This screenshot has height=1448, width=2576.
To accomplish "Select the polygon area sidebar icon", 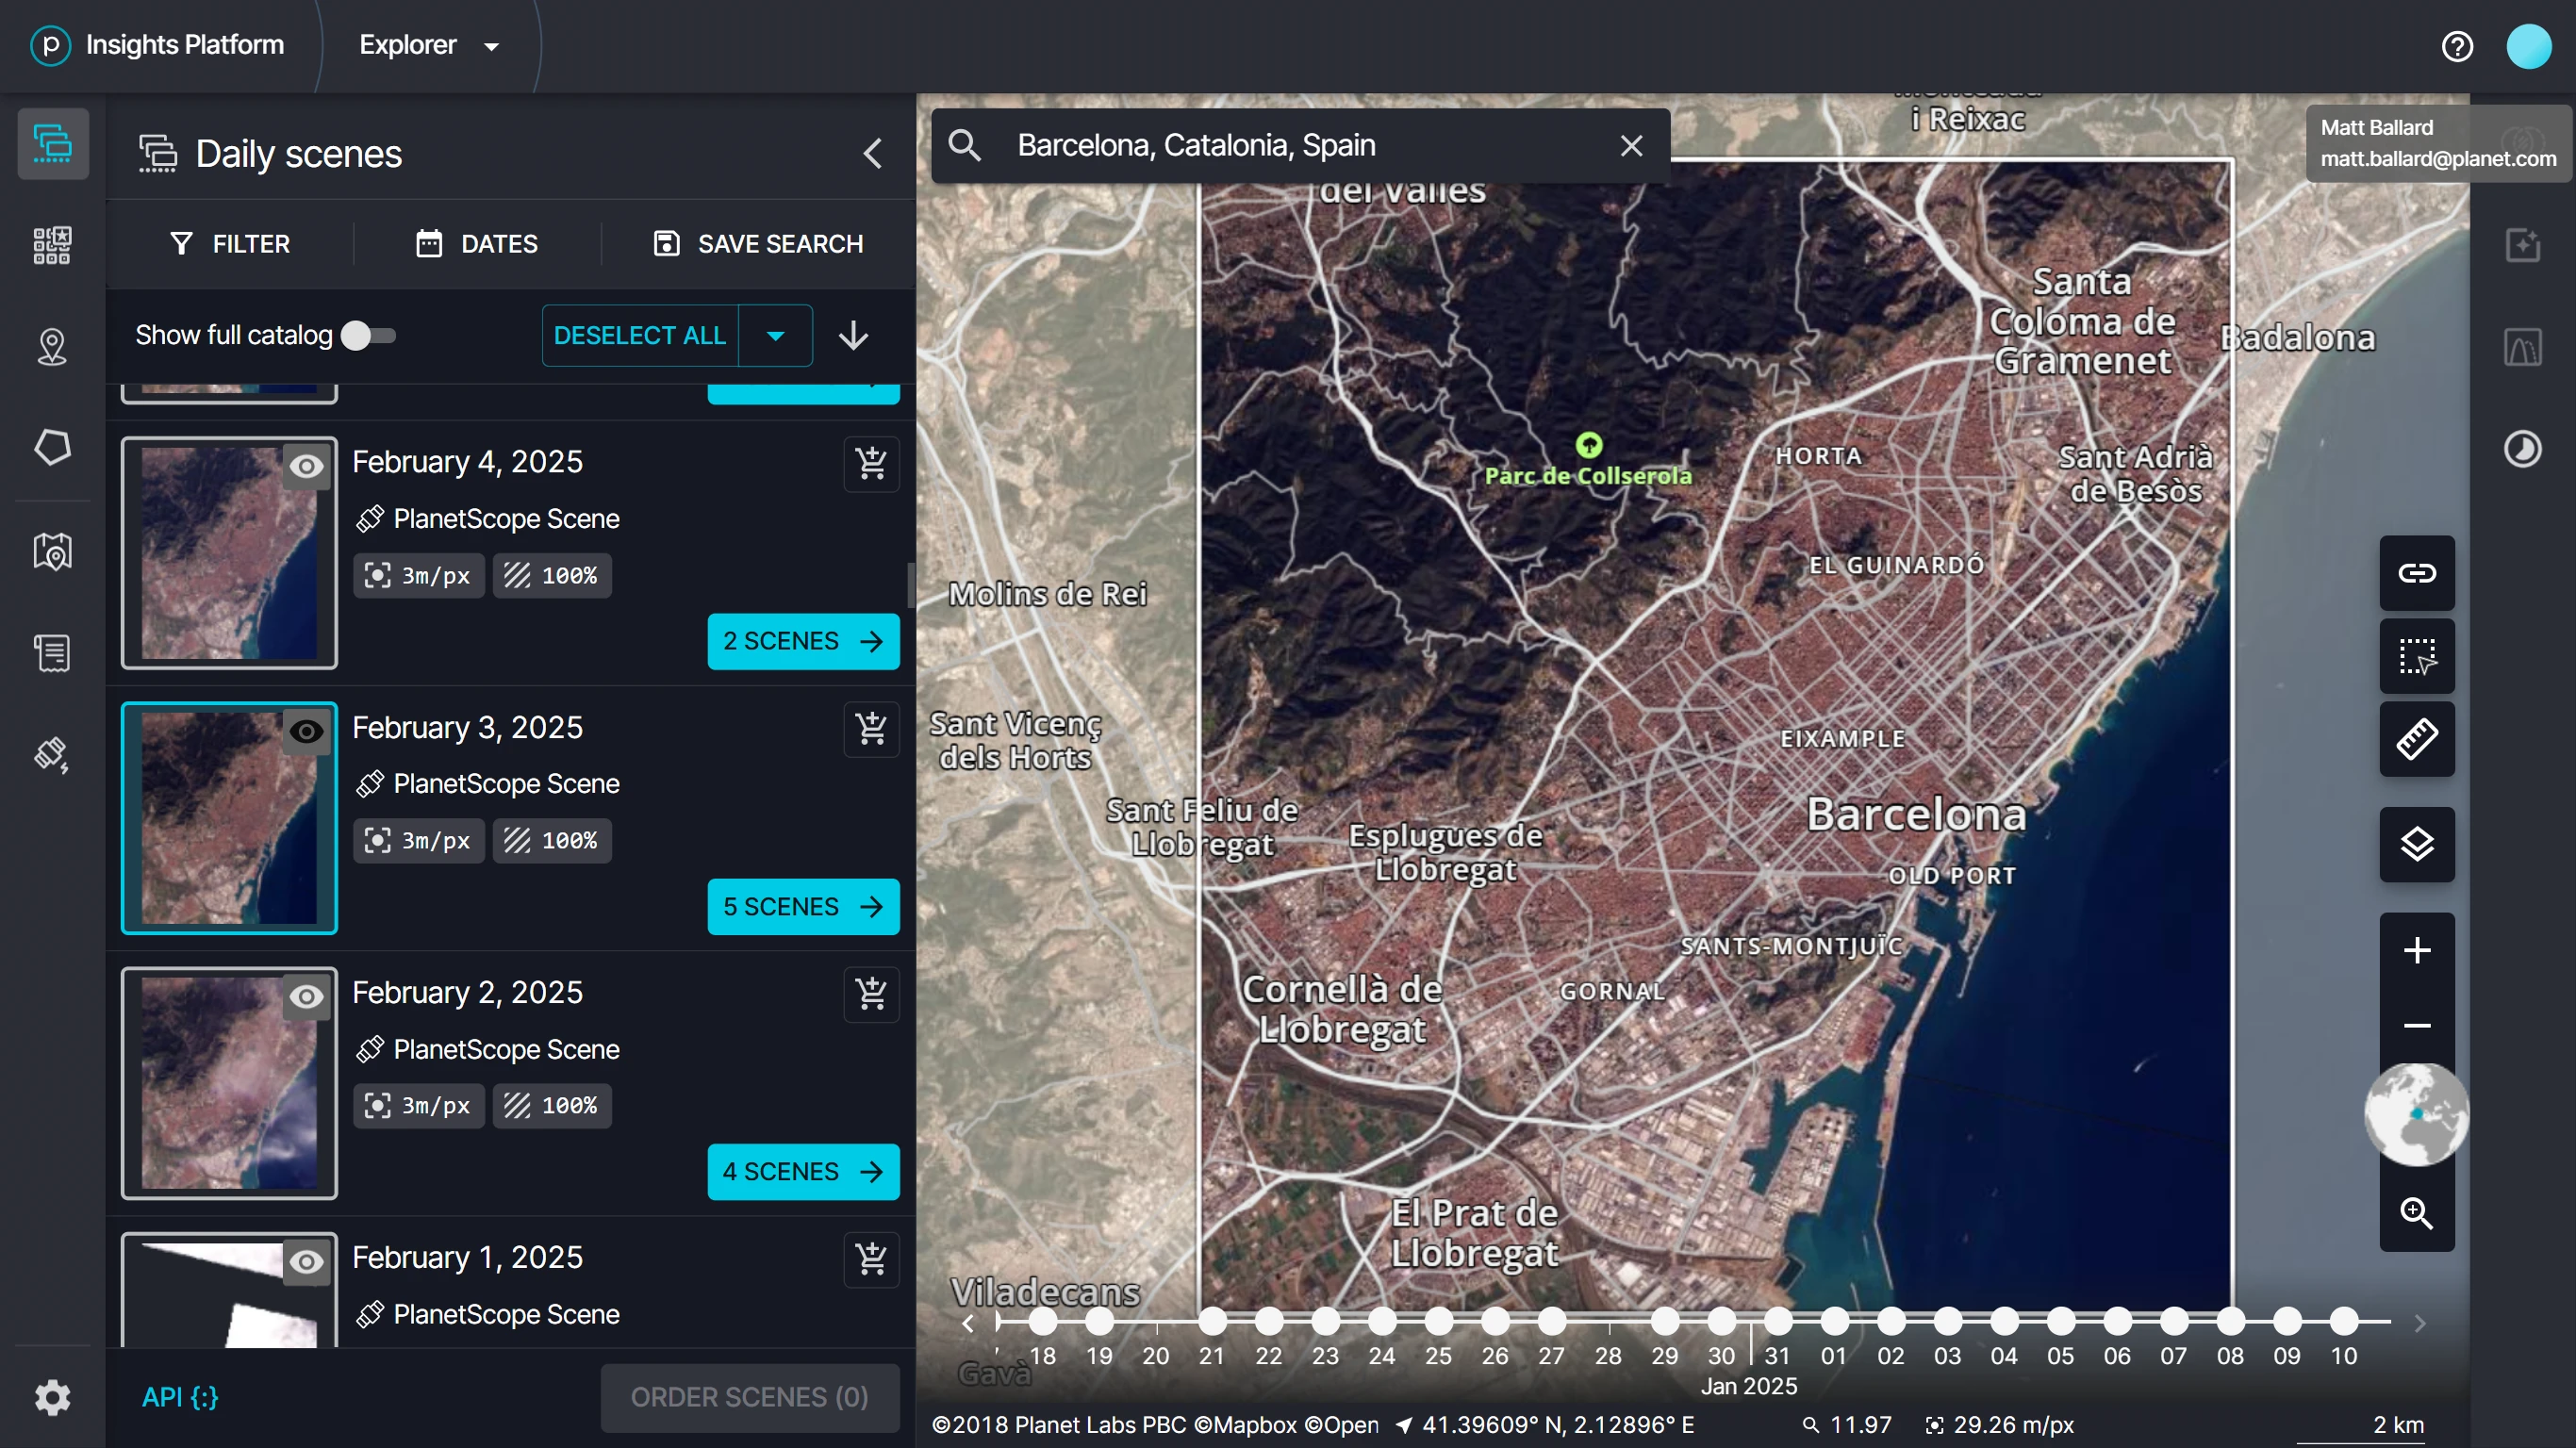I will coord(52,447).
